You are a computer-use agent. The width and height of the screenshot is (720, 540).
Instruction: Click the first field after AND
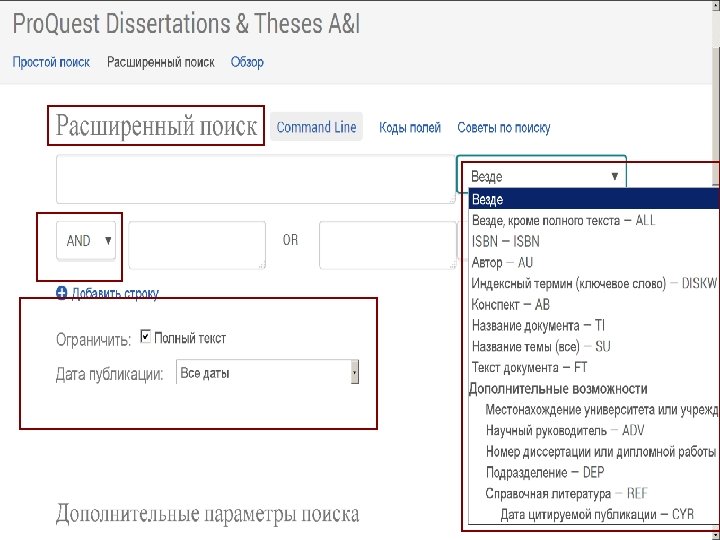pos(197,245)
